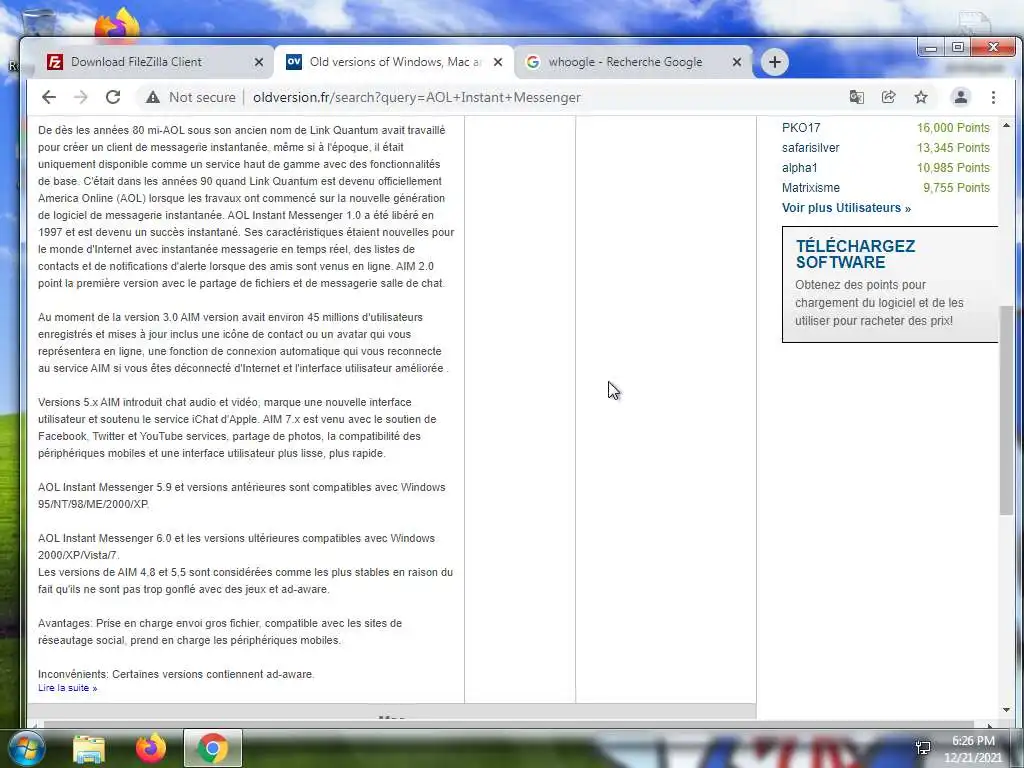The image size is (1024, 768).
Task: Click user PKO17 in the ranking
Action: [x=801, y=128]
